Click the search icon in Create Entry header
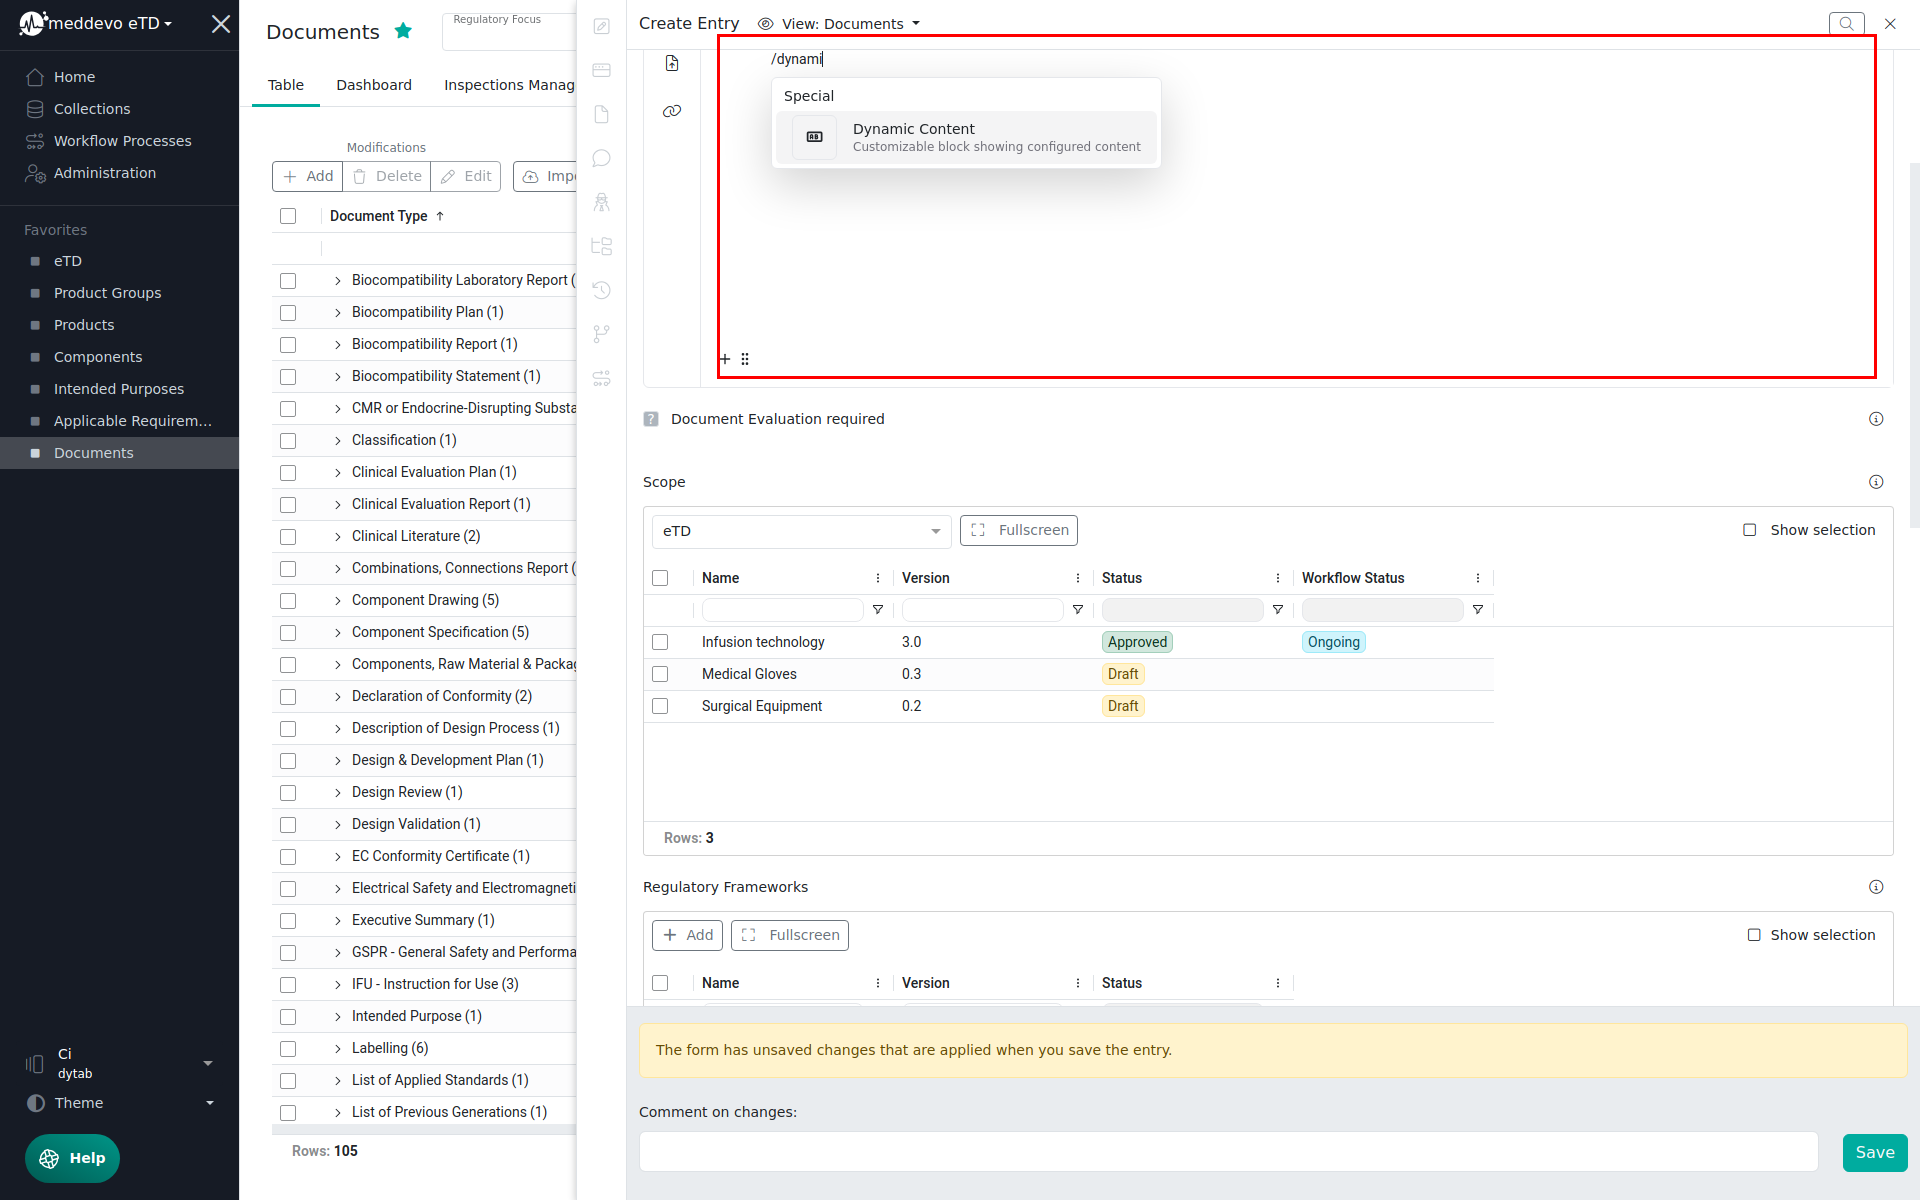The image size is (1920, 1200). tap(1846, 23)
